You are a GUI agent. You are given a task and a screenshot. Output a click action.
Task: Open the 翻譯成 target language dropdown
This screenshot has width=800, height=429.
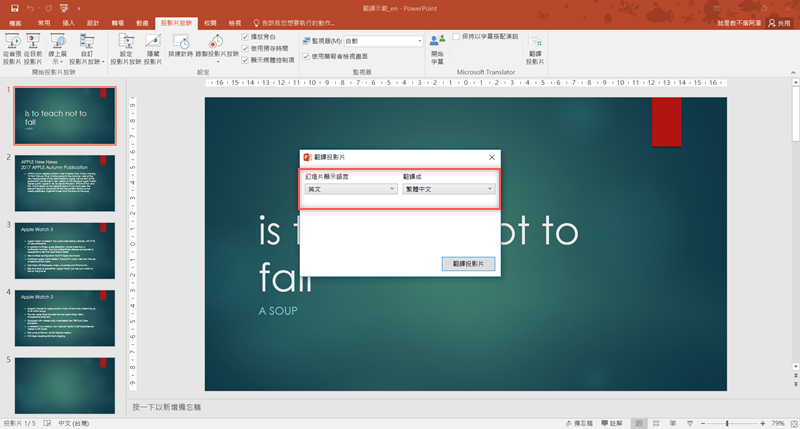pyautogui.click(x=449, y=189)
